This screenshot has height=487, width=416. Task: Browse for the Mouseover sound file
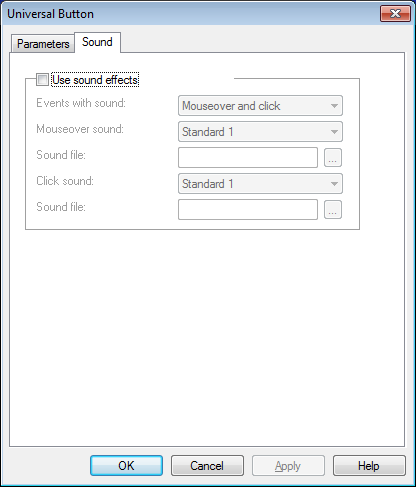click(x=333, y=158)
